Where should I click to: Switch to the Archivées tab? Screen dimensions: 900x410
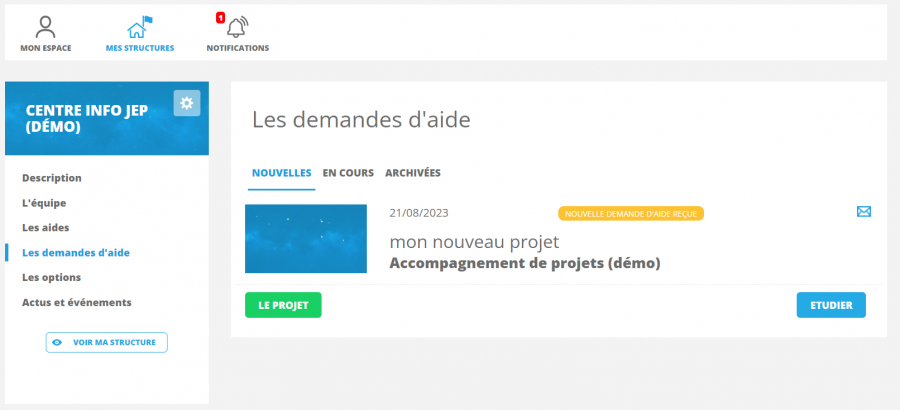click(x=413, y=173)
